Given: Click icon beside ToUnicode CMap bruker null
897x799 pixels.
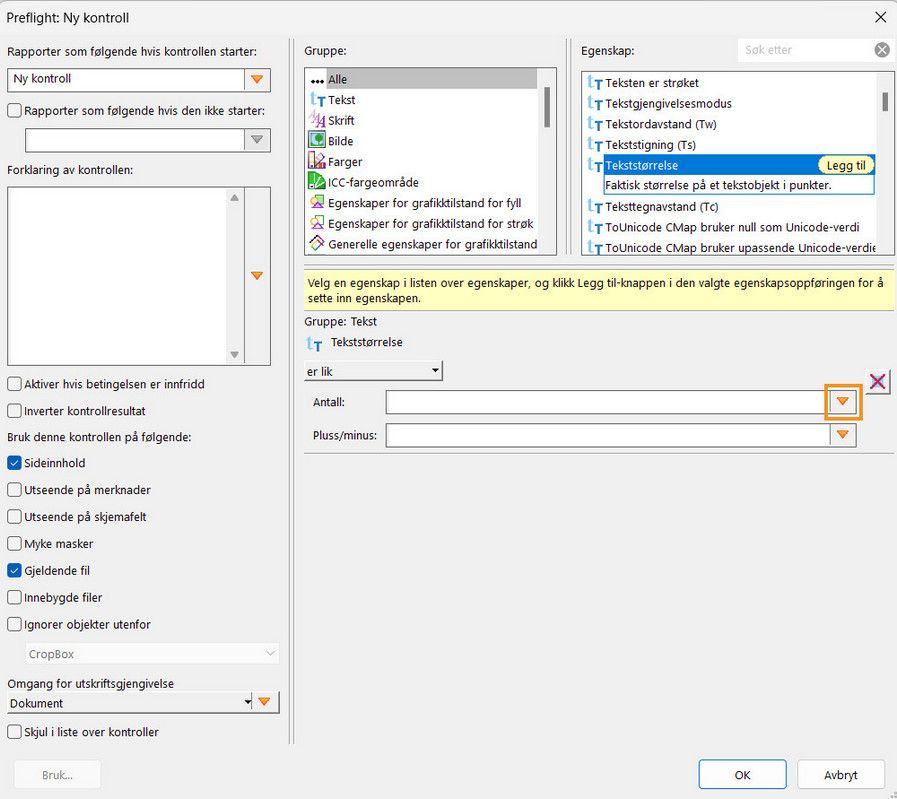Looking at the screenshot, I should tap(595, 227).
